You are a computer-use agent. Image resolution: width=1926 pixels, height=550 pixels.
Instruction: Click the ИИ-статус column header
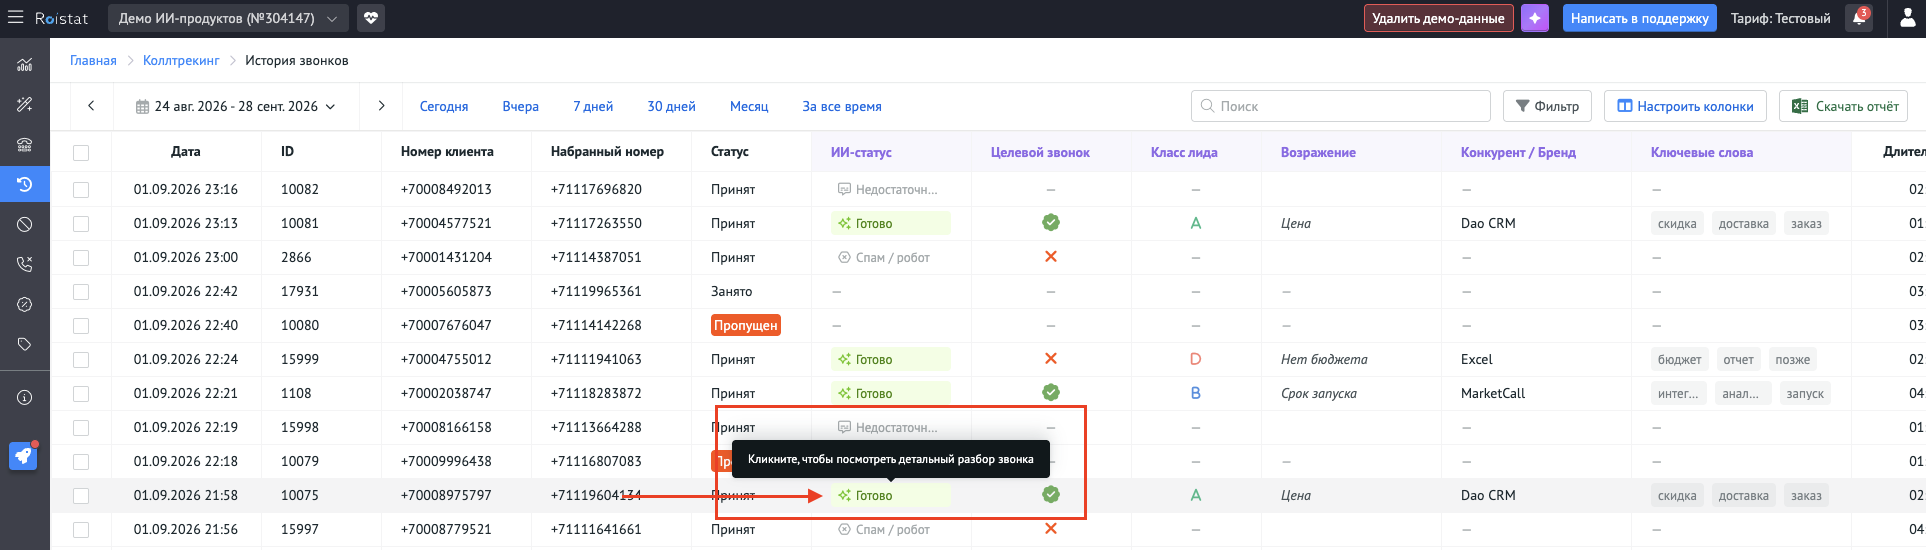coord(861,153)
